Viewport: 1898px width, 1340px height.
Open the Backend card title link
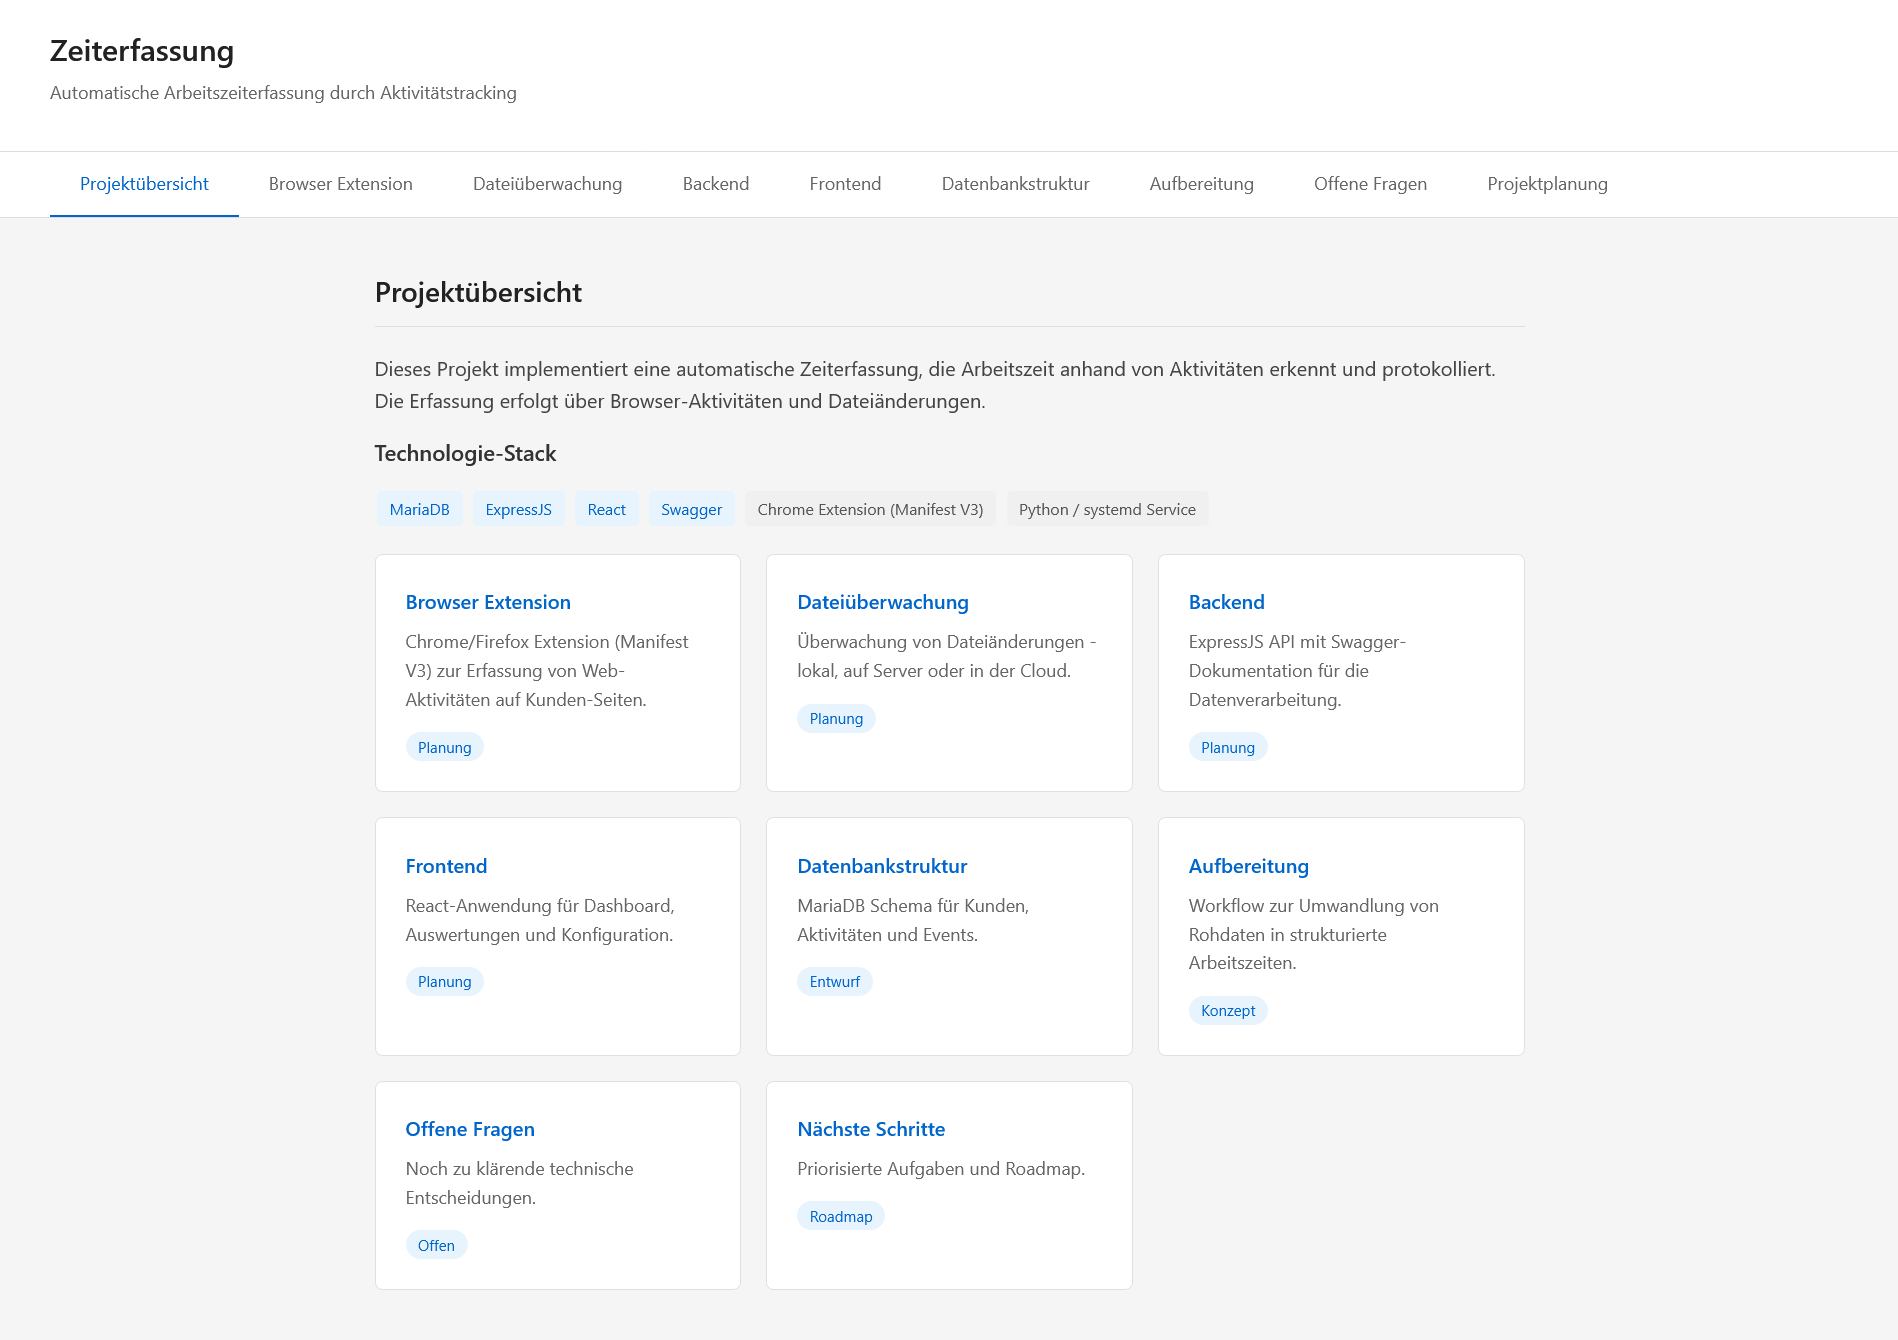click(x=1226, y=602)
